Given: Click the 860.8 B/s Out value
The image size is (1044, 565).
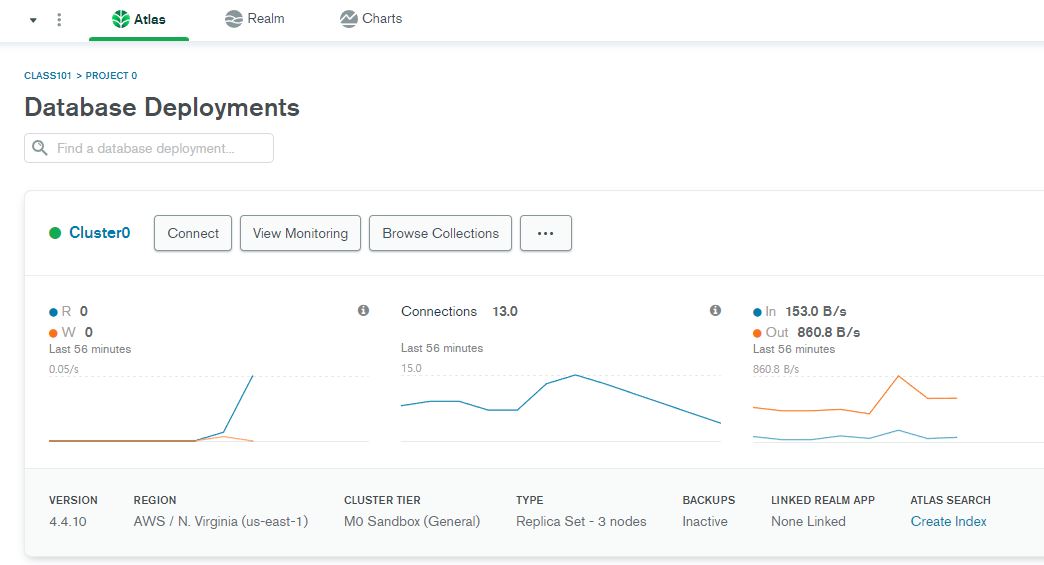Looking at the screenshot, I should [x=828, y=332].
